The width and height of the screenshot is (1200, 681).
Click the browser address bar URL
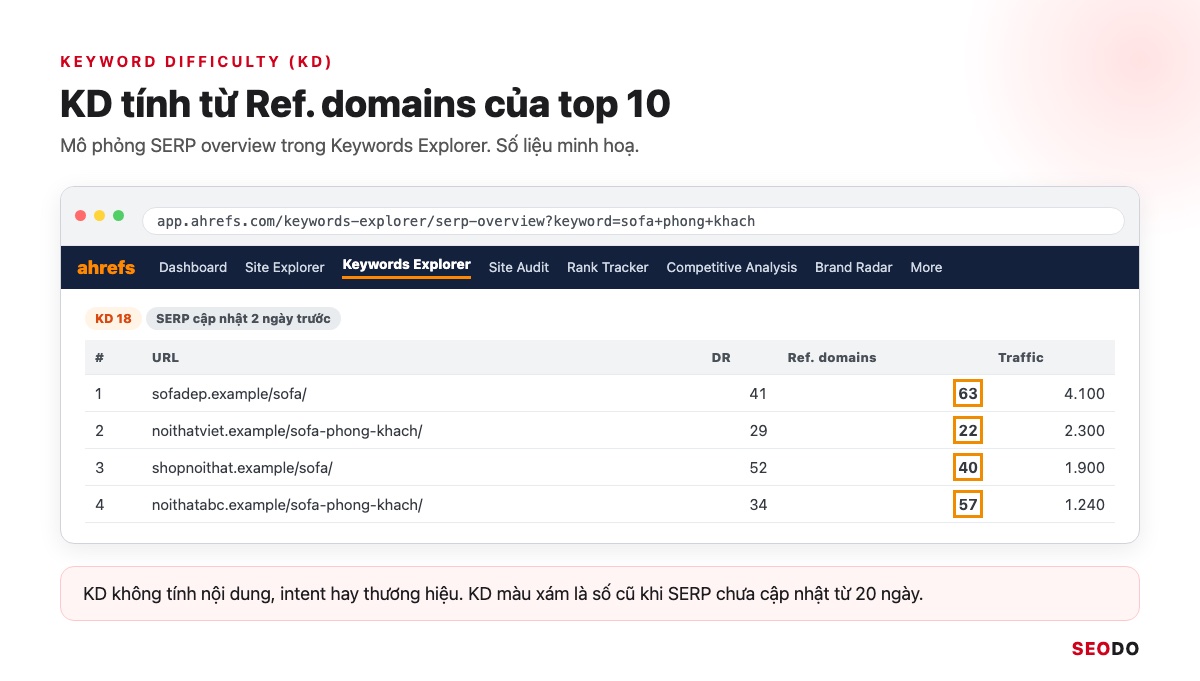633,221
